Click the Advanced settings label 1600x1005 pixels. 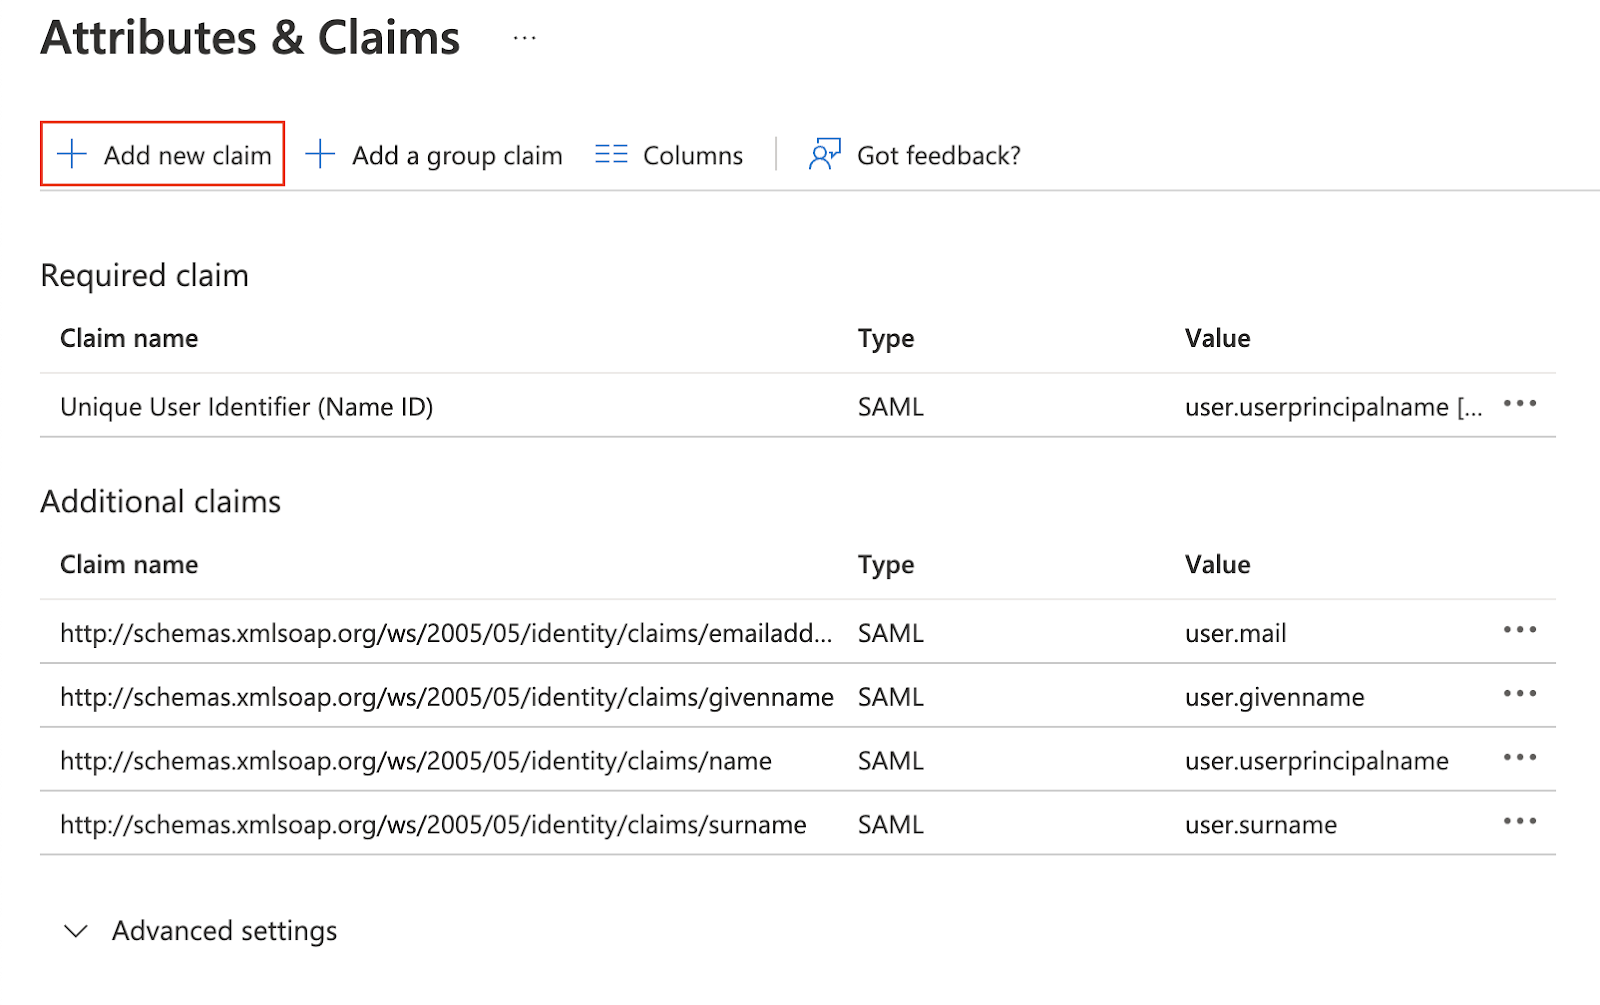coord(224,931)
